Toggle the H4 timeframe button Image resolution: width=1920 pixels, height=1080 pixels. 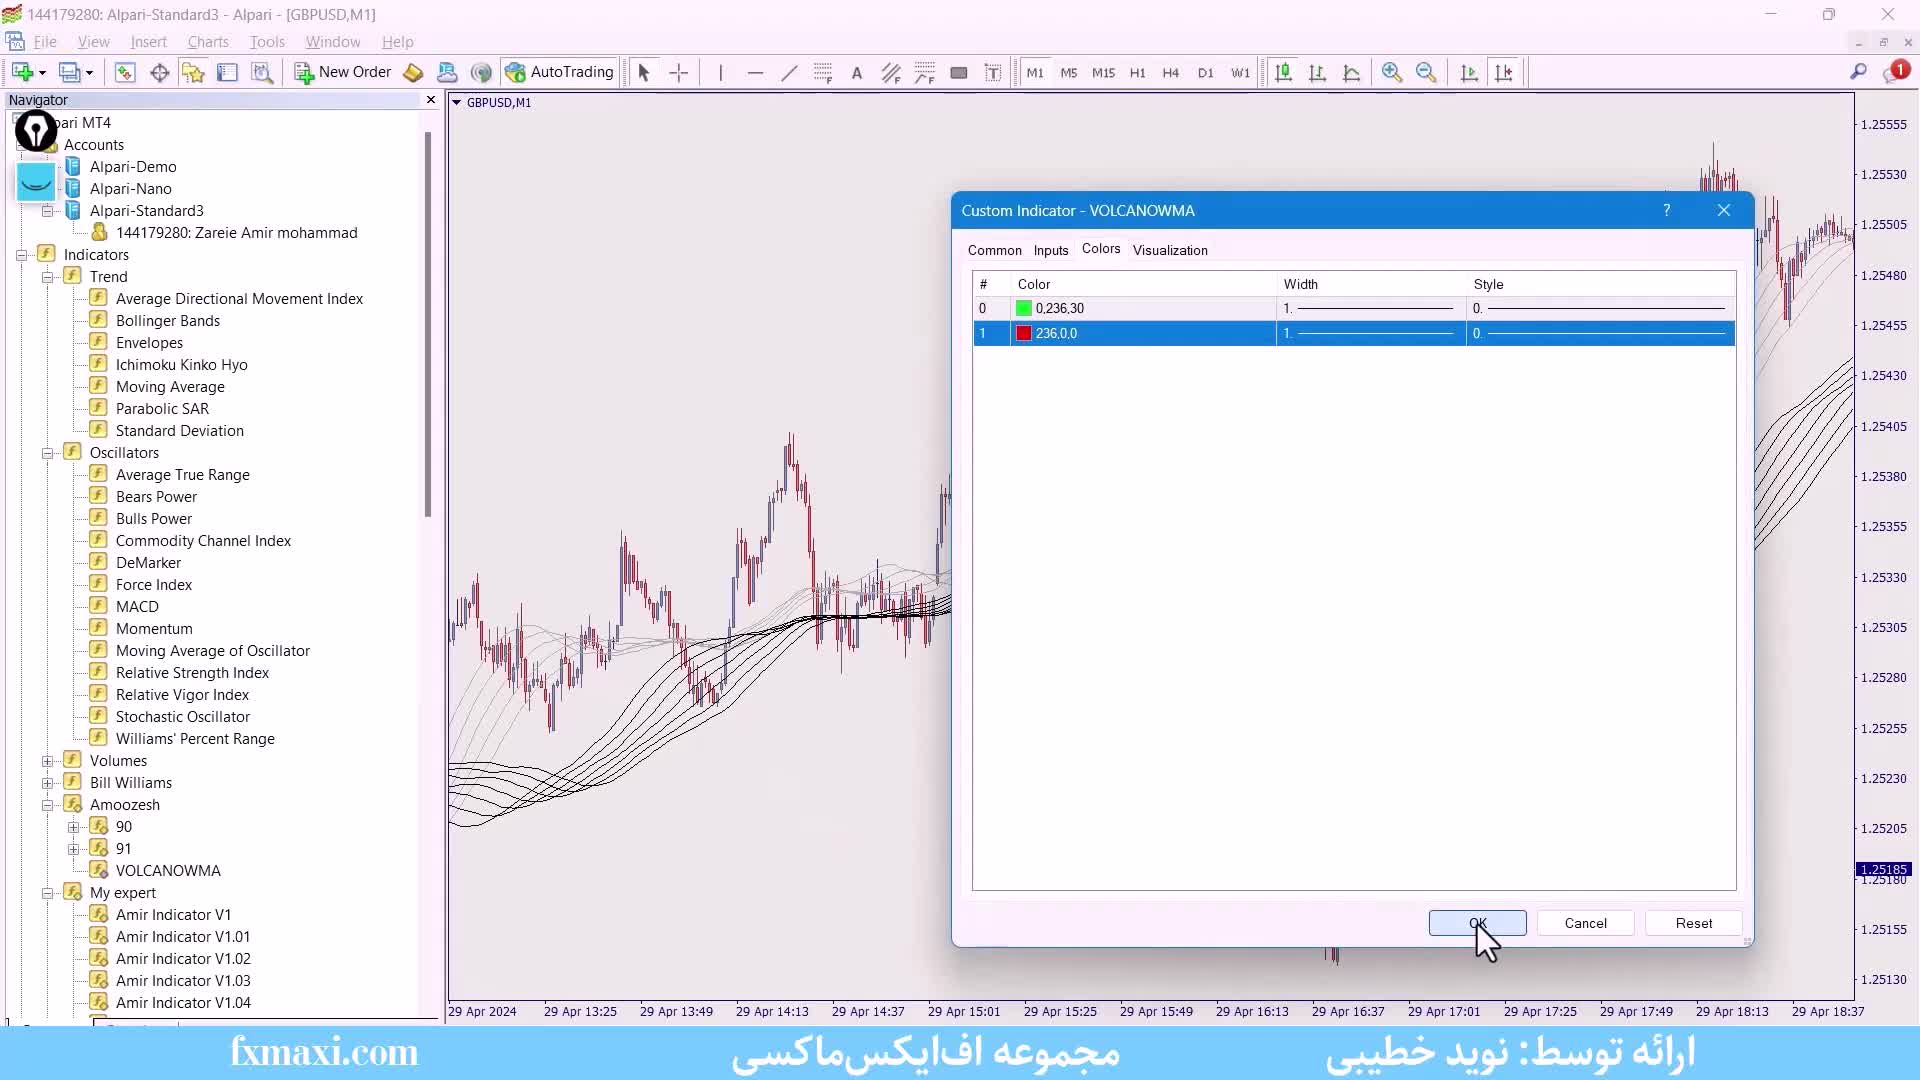(1171, 72)
